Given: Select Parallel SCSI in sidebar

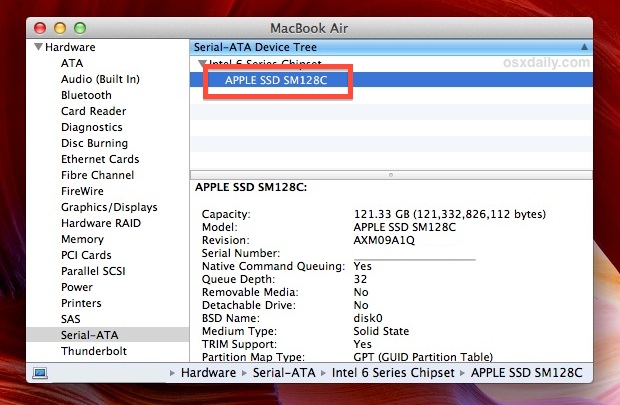Looking at the screenshot, I should coord(93,271).
